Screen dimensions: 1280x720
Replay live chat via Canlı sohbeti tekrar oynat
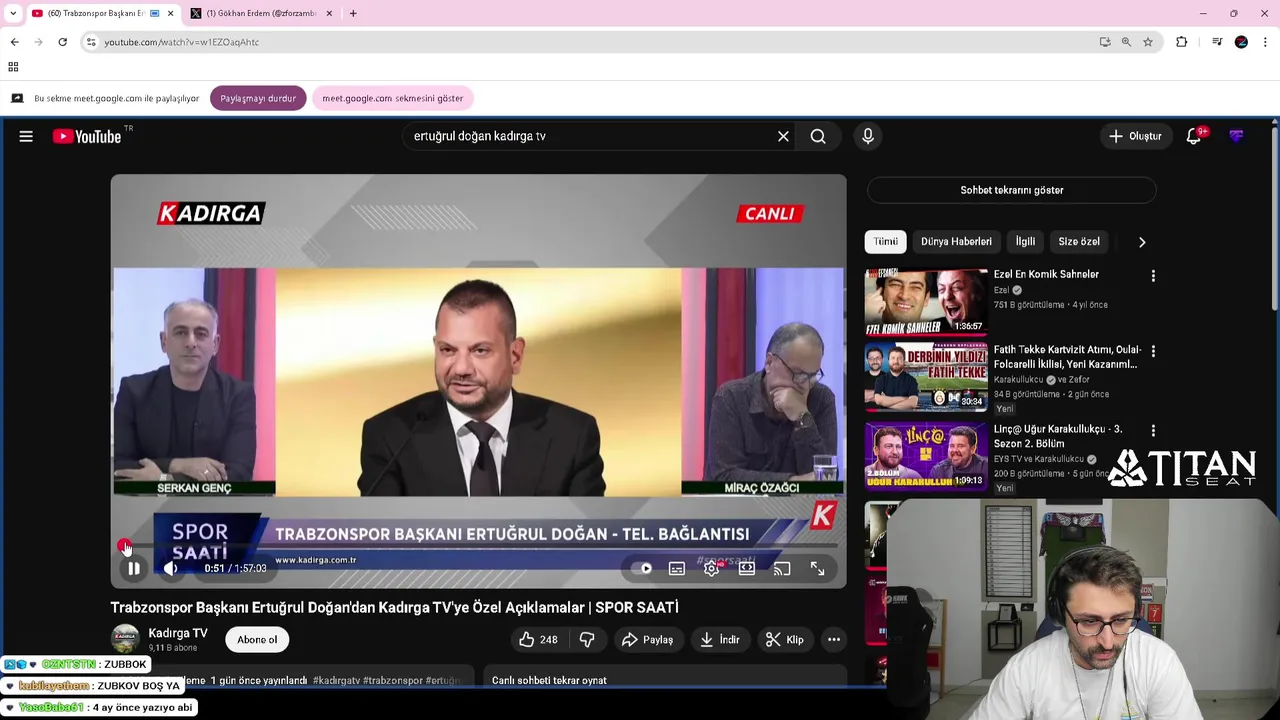(x=549, y=680)
